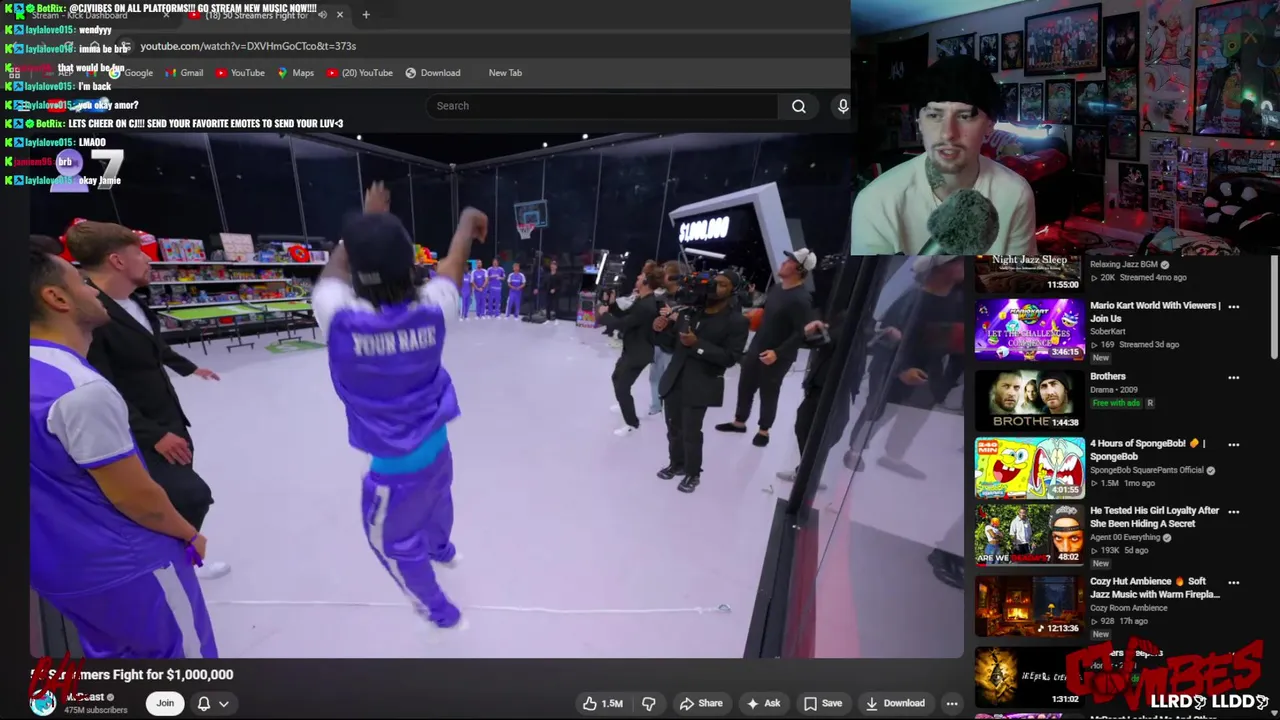Click the 4 Hours of SpongeBob title
1280x720 pixels.
tap(1147, 449)
